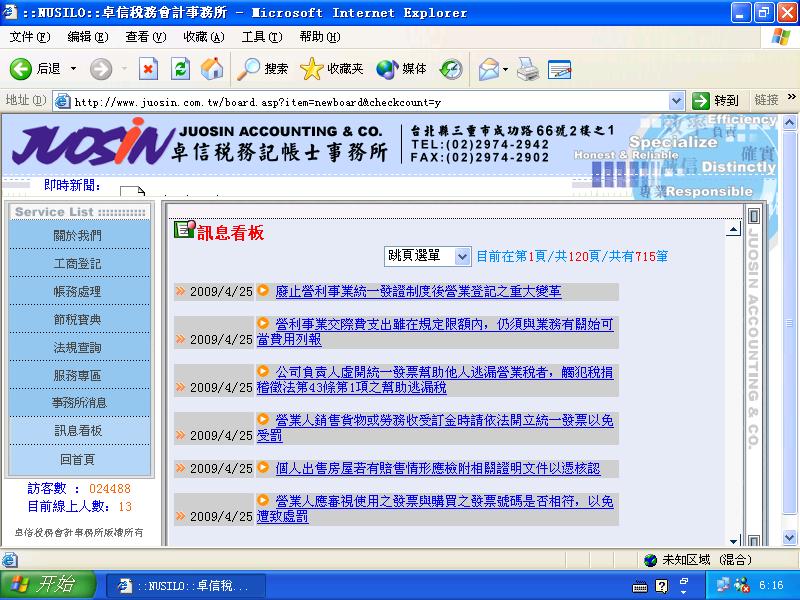Click the green Back arrow icon
Viewport: 800px width, 600px height.
click(x=20, y=69)
